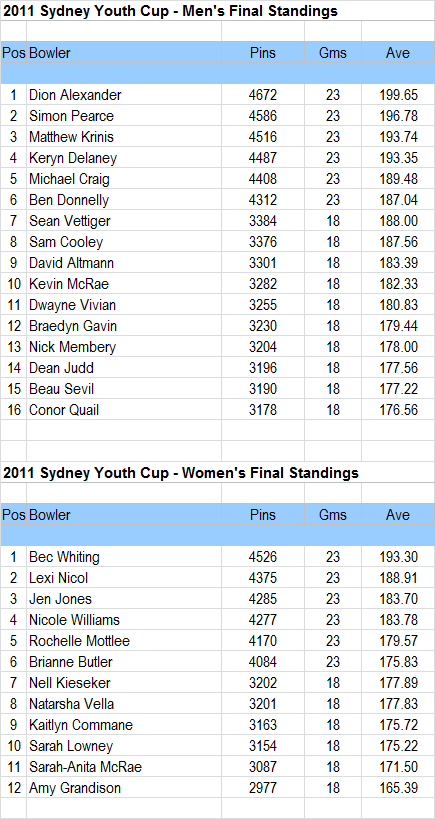Select Sarah-Anita McRae's pins 3087
Screen dimensions: 435x819
click(x=263, y=767)
